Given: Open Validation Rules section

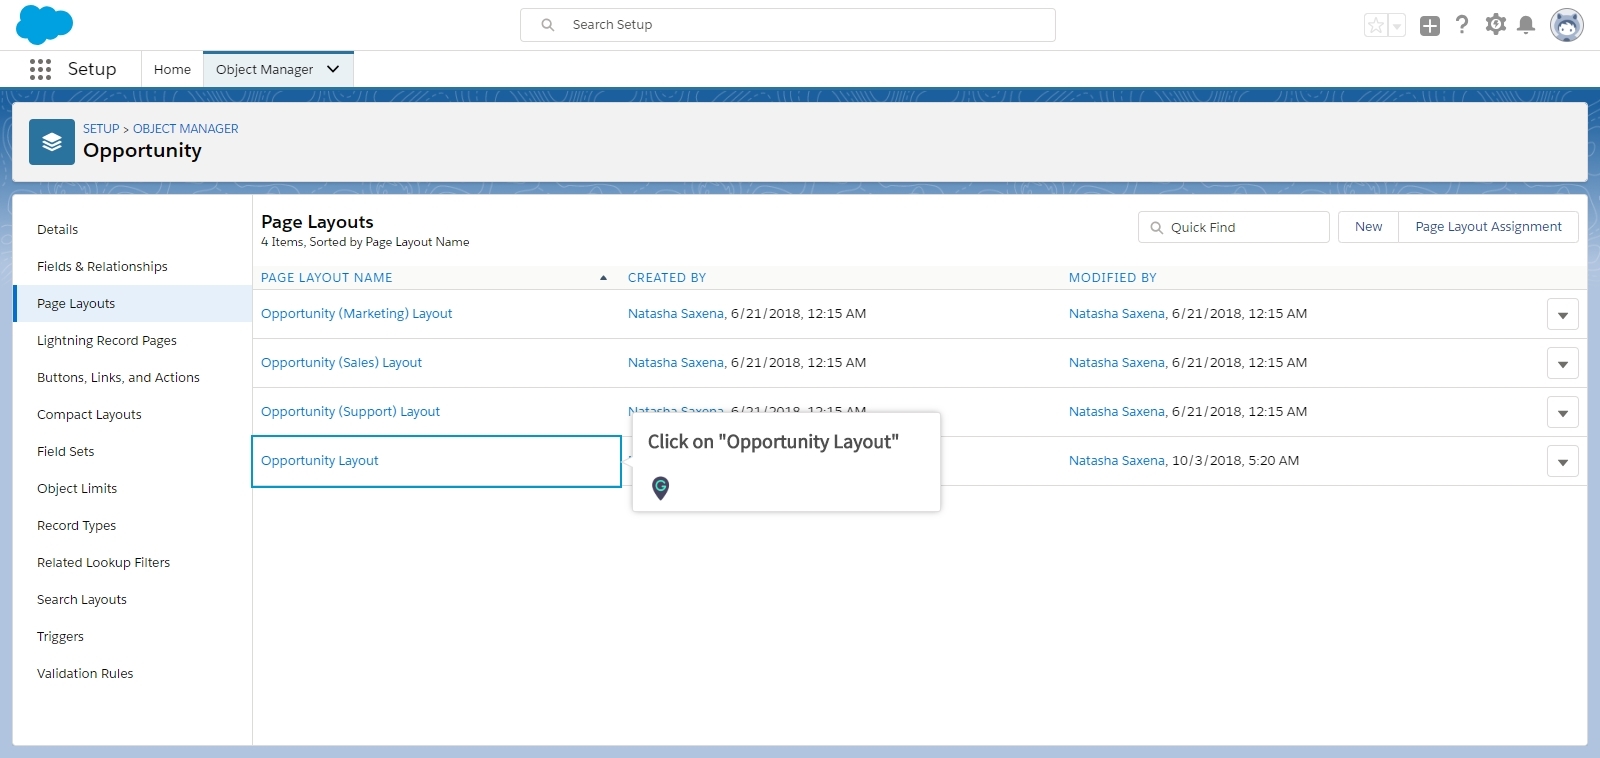Looking at the screenshot, I should coord(85,674).
